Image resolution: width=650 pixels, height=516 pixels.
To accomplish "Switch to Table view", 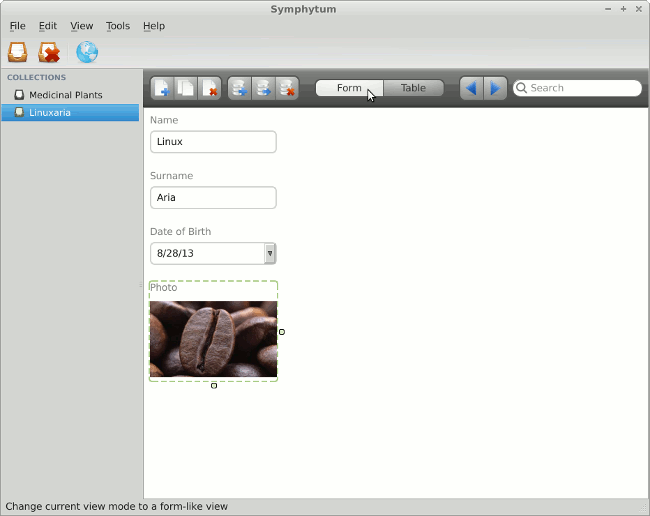I will tap(413, 88).
